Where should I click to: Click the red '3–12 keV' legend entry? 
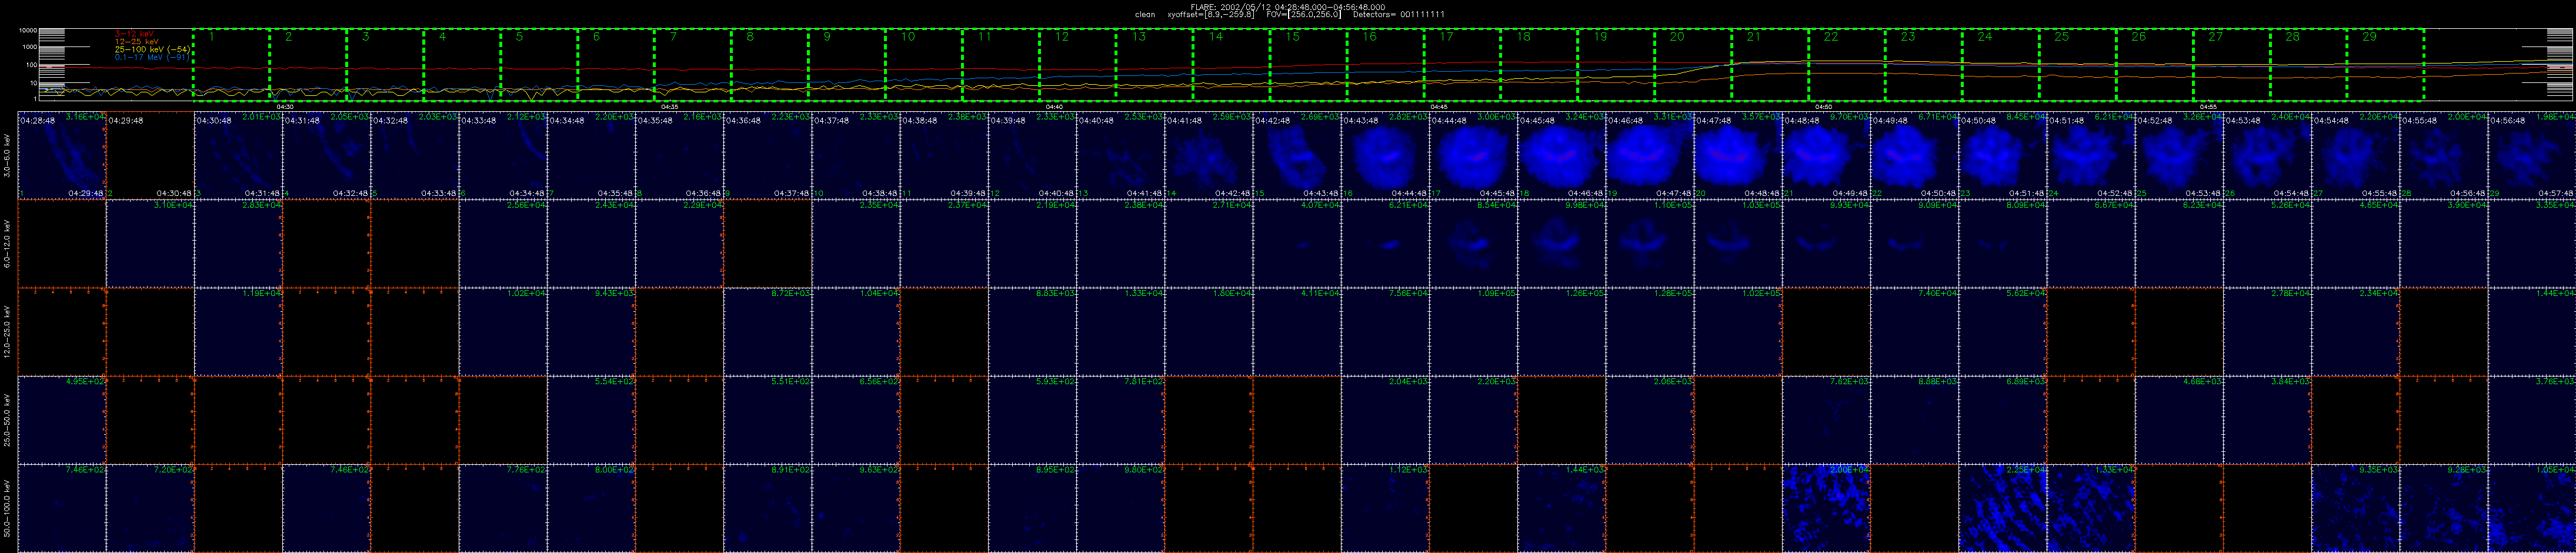coord(133,34)
